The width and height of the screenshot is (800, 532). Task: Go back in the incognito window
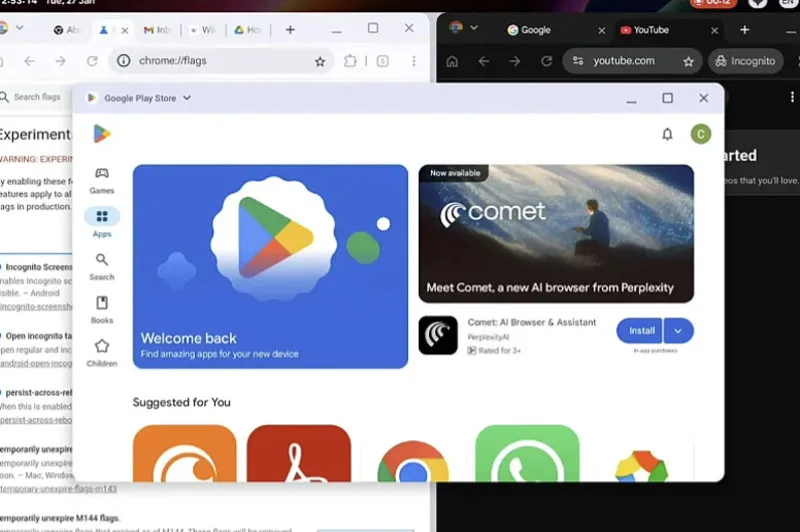coord(484,61)
